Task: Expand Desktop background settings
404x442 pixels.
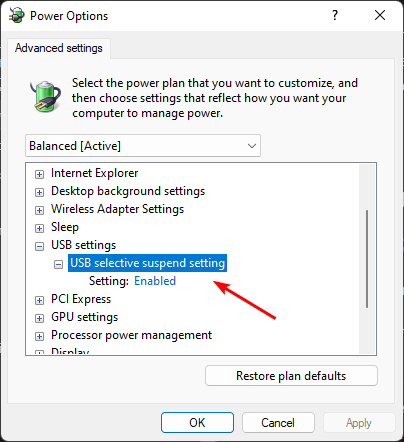Action: click(x=39, y=192)
